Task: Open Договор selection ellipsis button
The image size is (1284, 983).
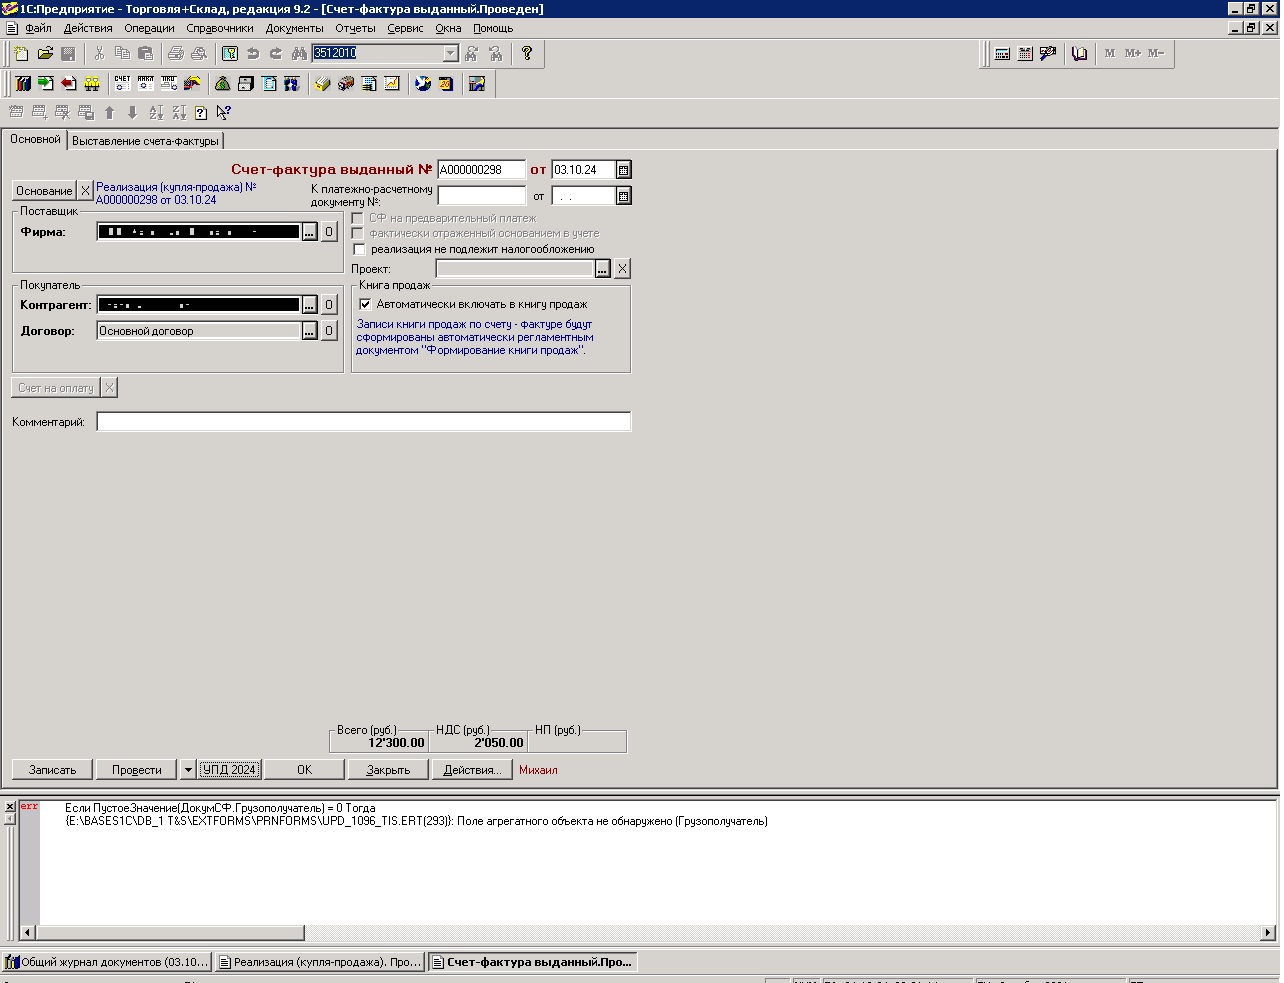Action: (309, 331)
